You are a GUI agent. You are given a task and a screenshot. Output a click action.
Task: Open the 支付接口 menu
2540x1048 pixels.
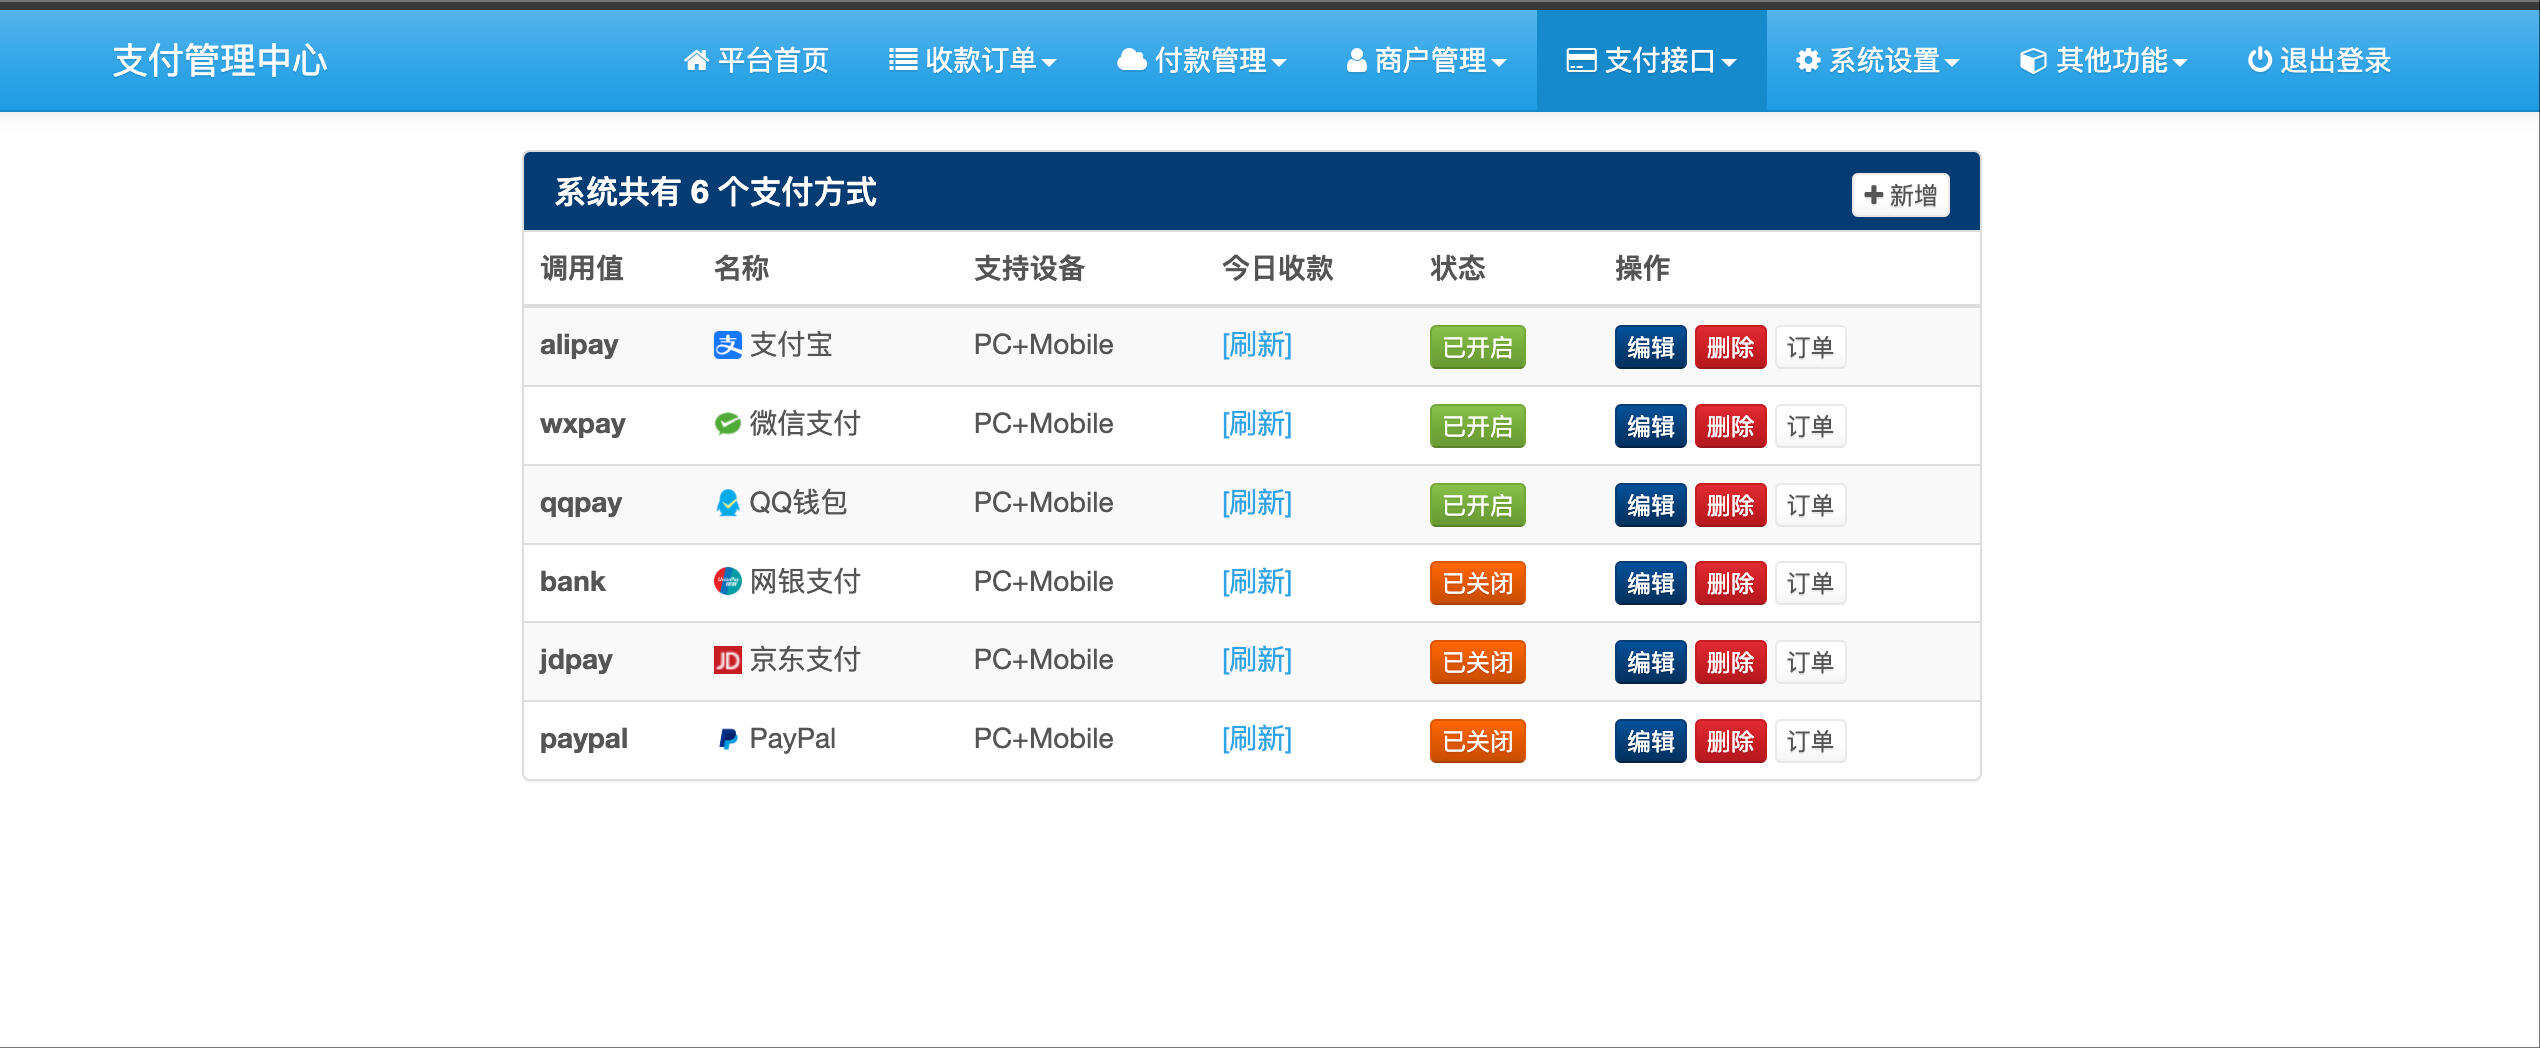pos(1651,61)
